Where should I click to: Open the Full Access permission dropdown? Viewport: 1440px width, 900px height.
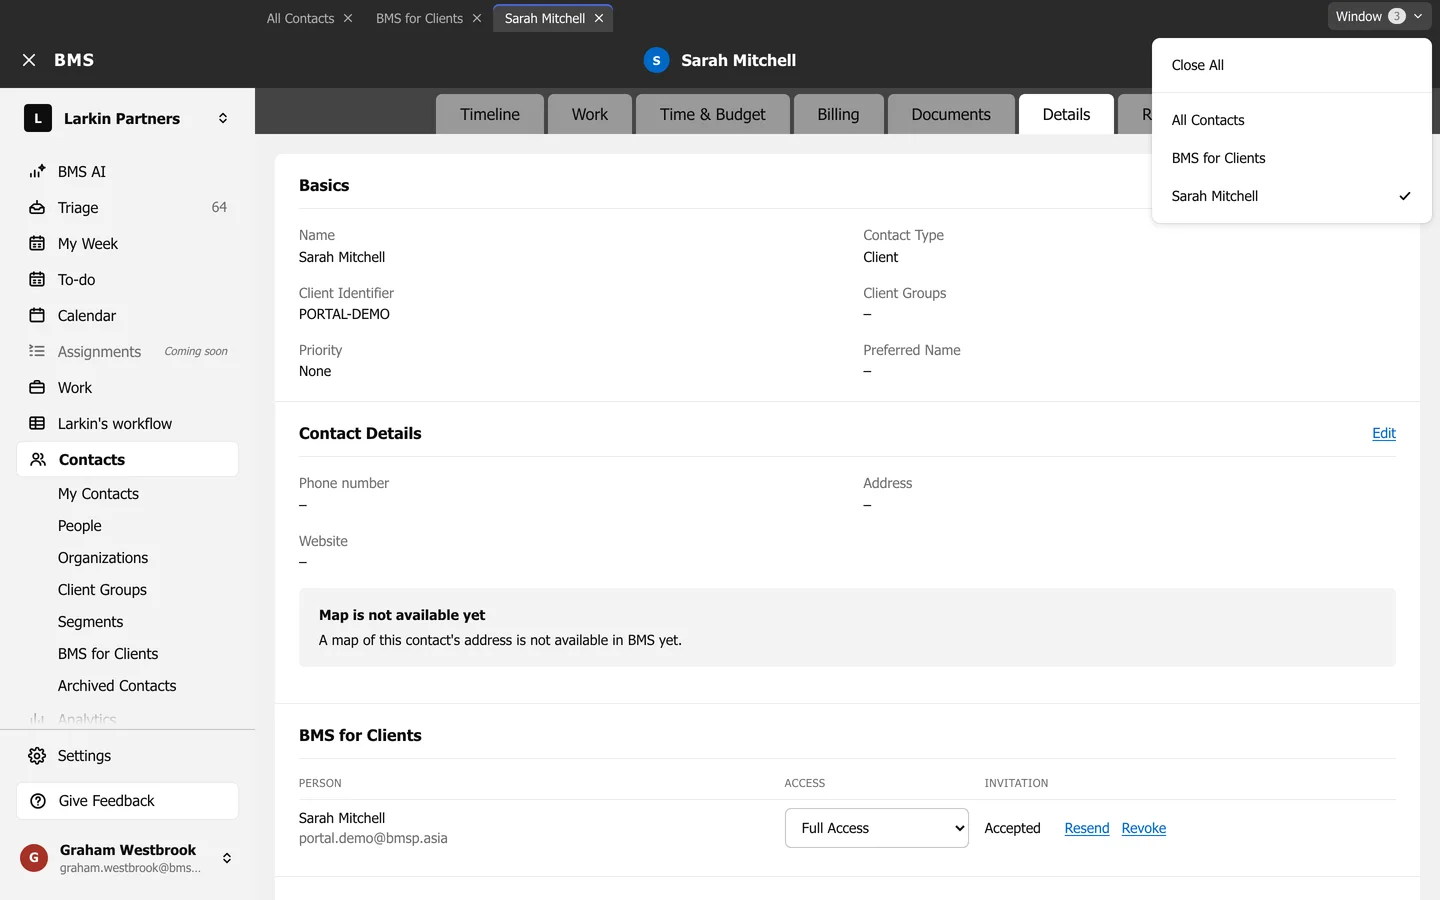[877, 828]
